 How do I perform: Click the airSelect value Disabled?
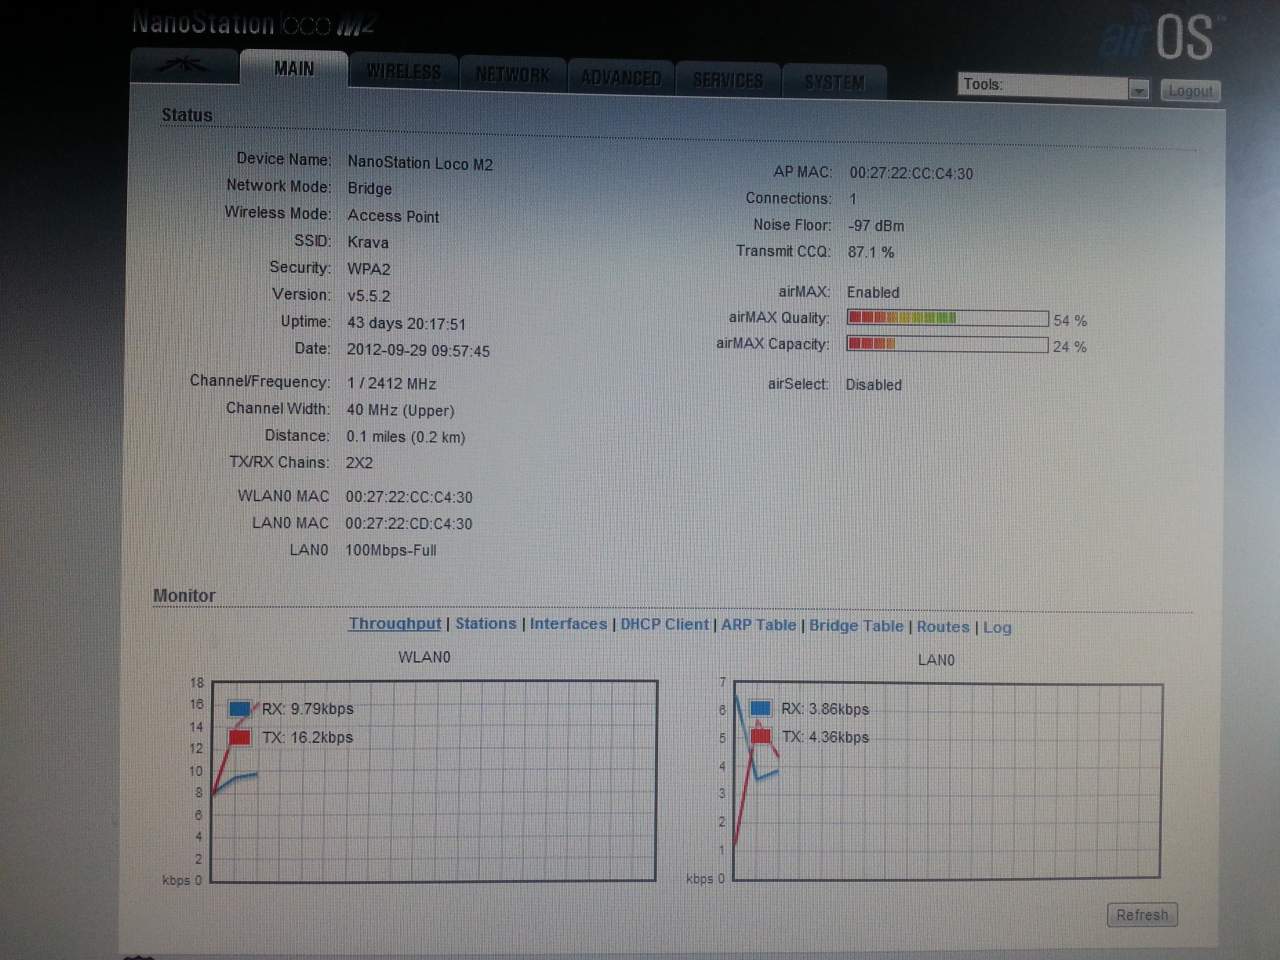(x=874, y=384)
